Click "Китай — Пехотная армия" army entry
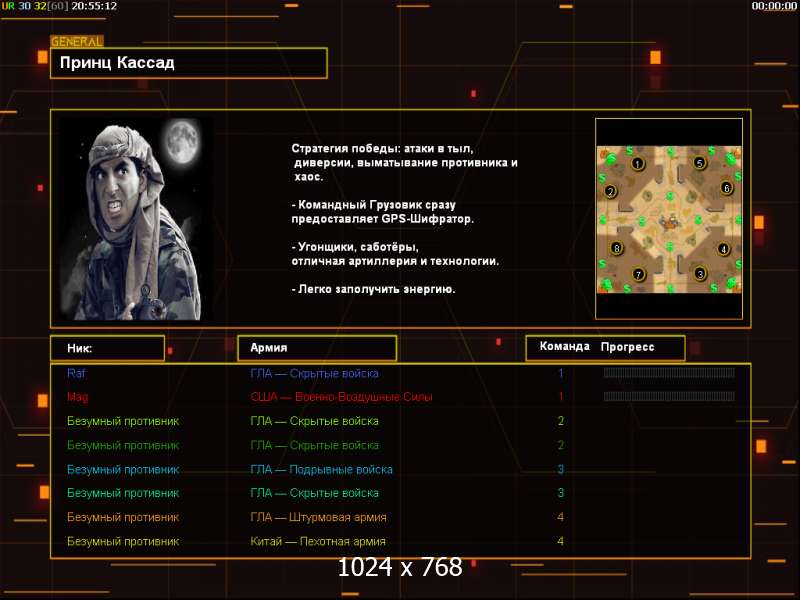The width and height of the screenshot is (800, 600). coord(318,541)
